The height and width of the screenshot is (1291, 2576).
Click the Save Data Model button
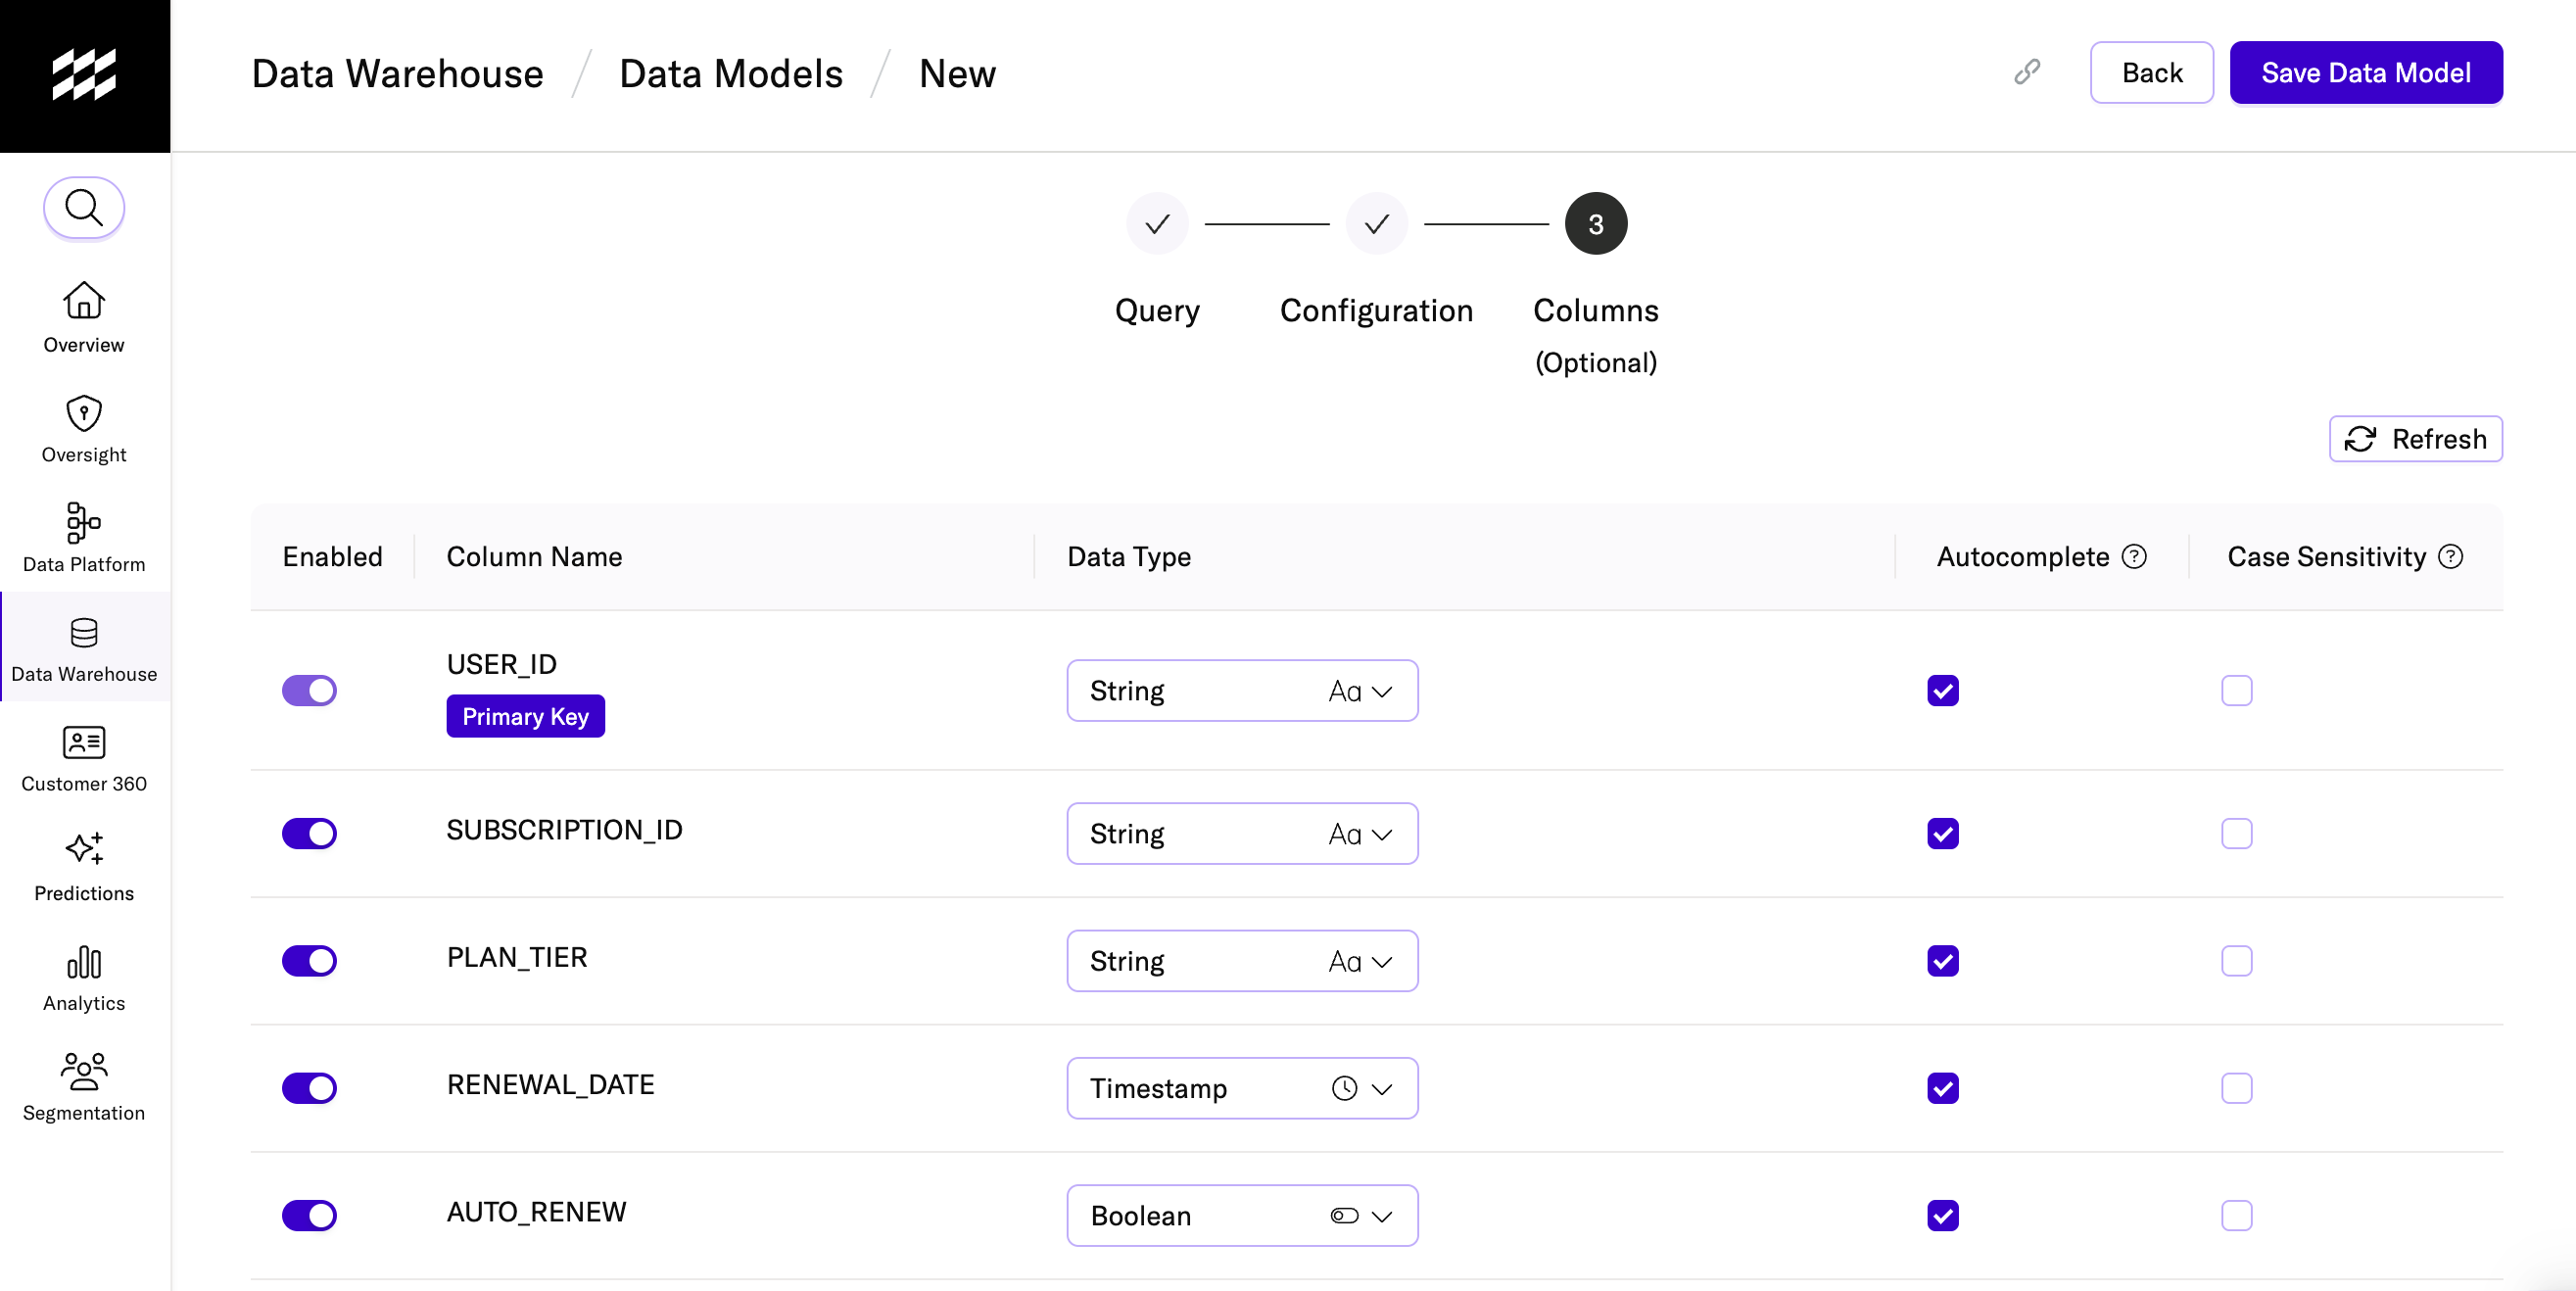(x=2365, y=73)
